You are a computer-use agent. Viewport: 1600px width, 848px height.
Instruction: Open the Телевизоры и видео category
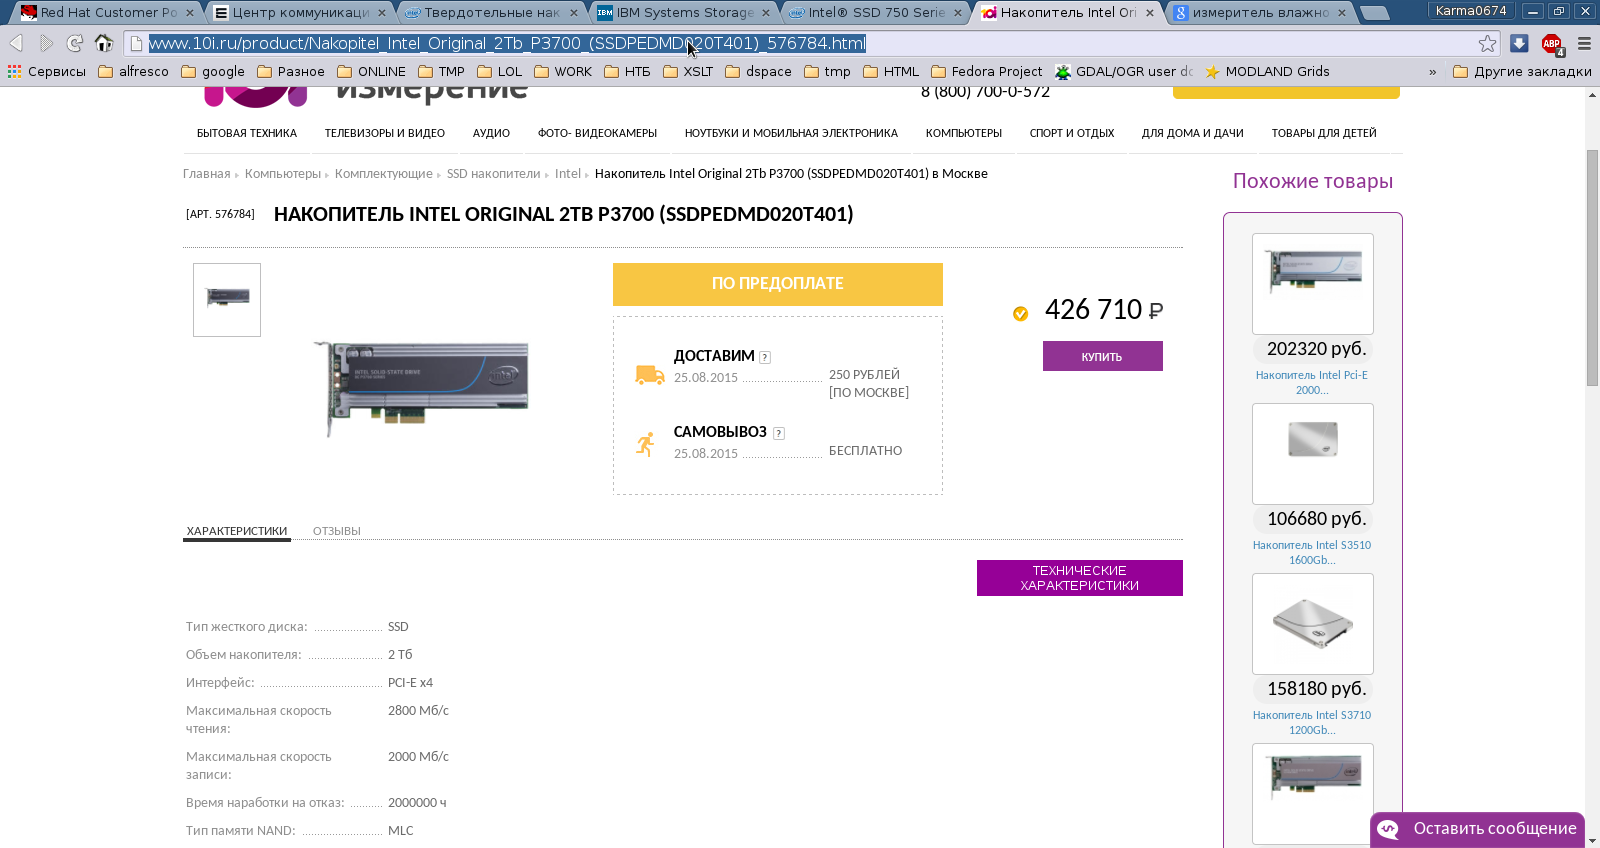385,133
